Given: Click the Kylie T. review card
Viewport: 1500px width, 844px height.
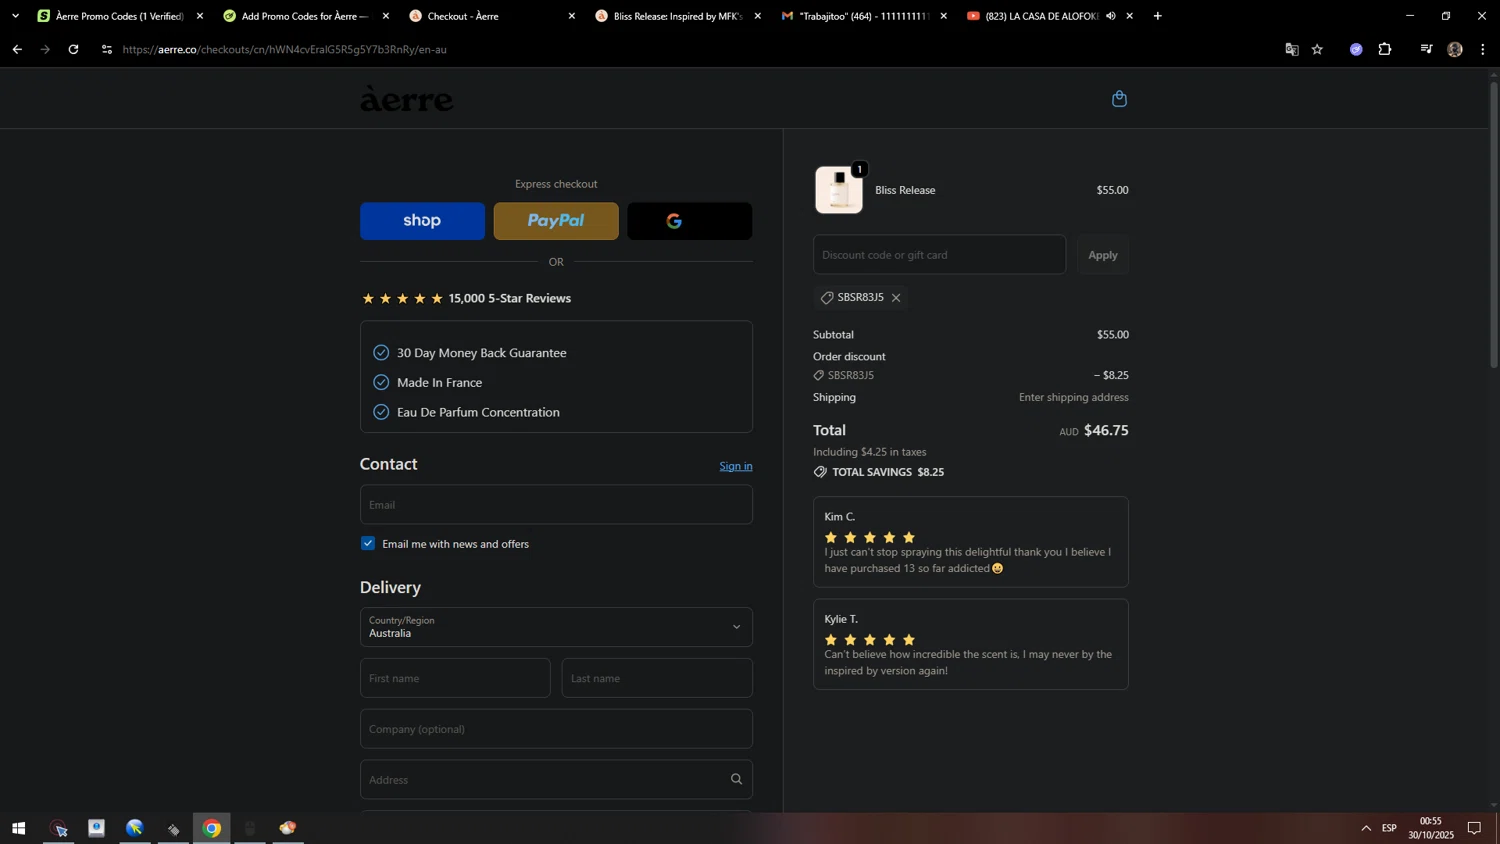Looking at the screenshot, I should coord(971,644).
